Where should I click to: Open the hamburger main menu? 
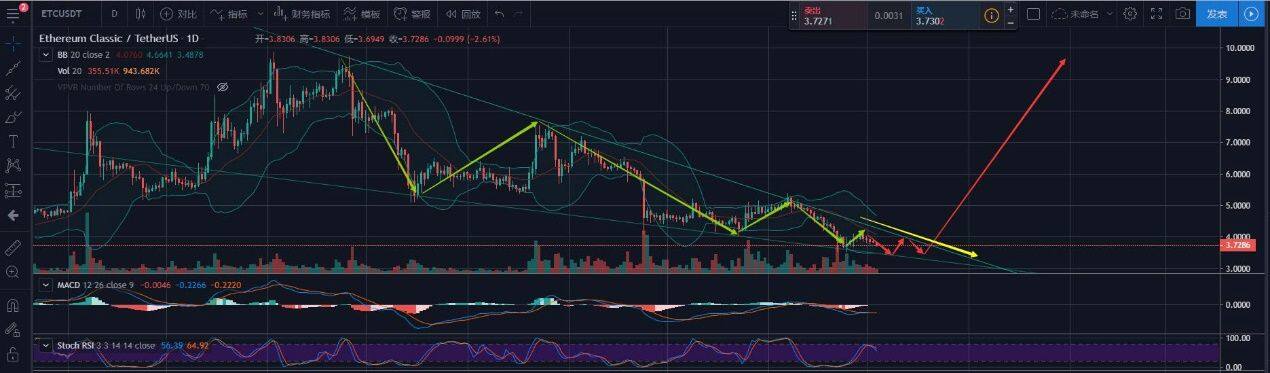click(12, 14)
